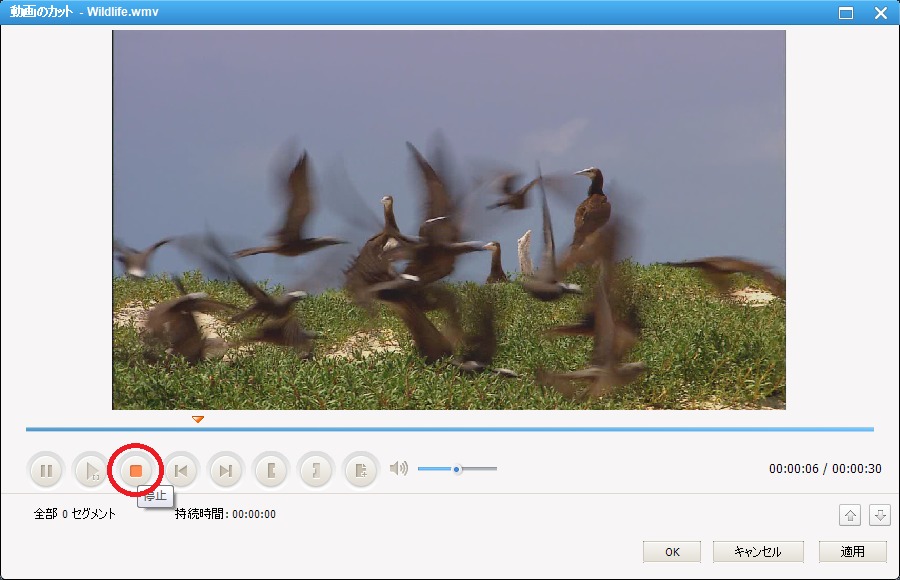Click the キャンセル button

click(x=758, y=552)
